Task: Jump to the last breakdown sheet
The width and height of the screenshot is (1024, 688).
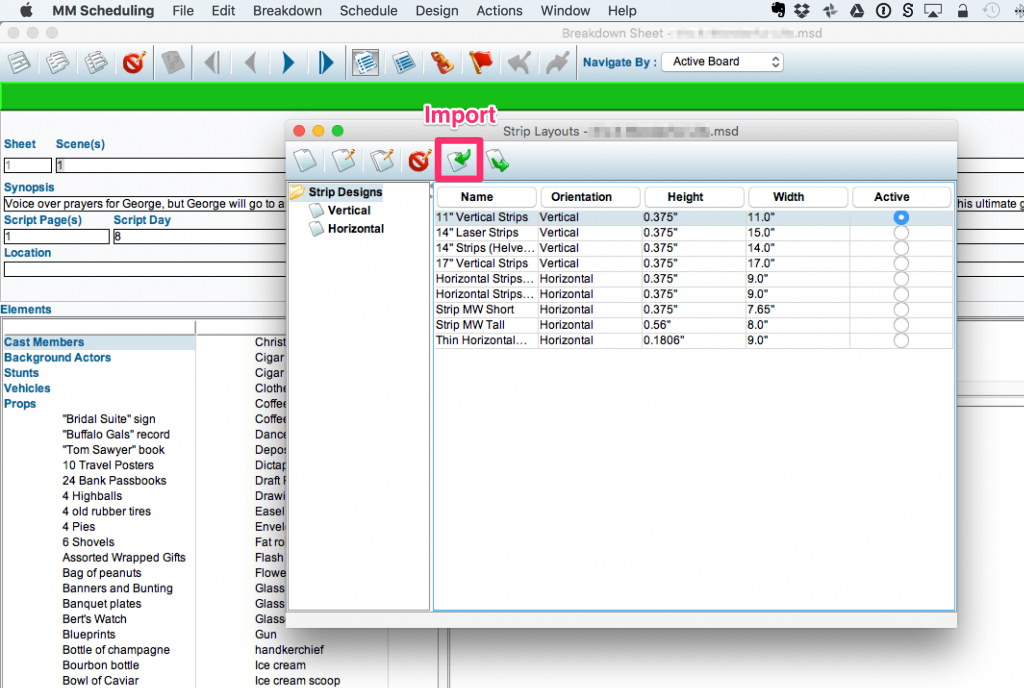Action: click(327, 63)
